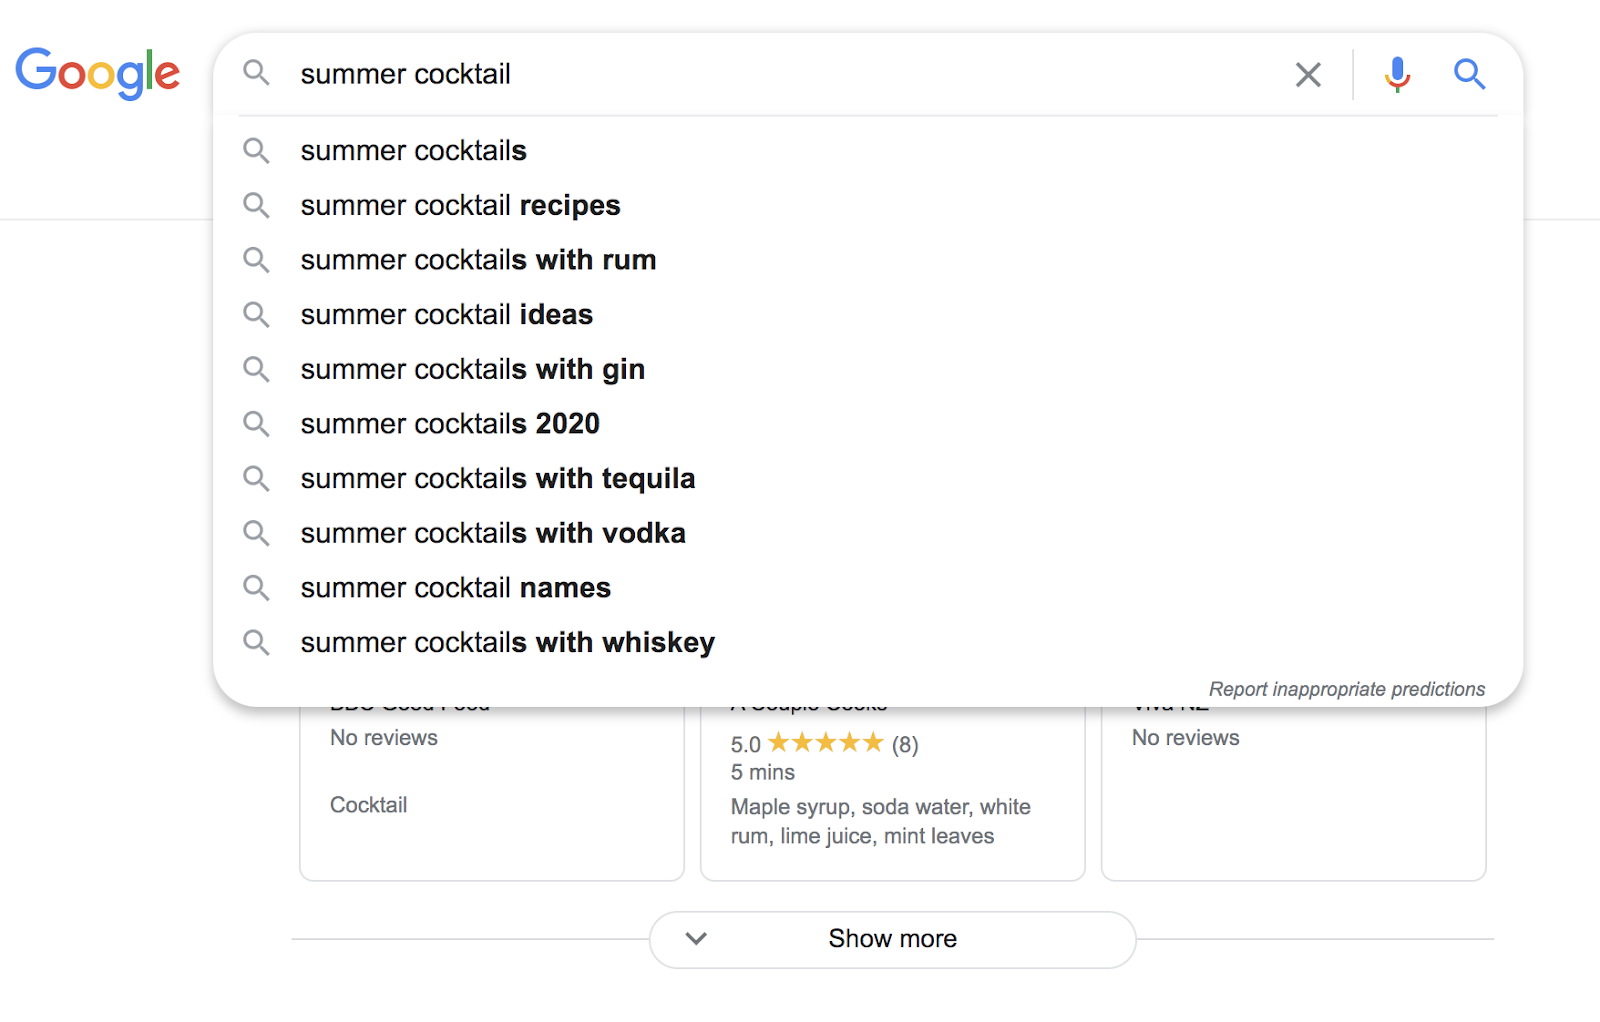The image size is (1600, 1022).
Task: Click magnifier icon inside search field
Action: point(257,73)
